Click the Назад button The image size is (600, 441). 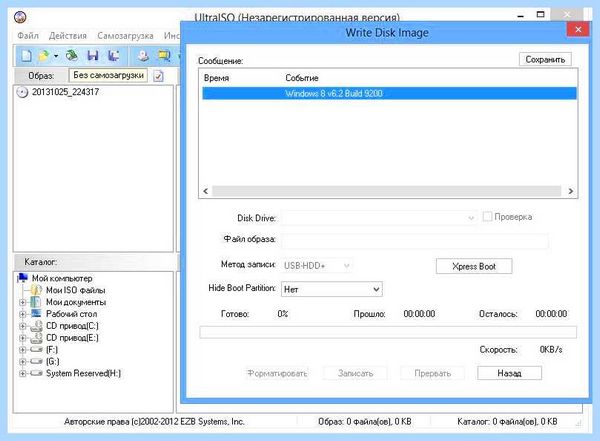pyautogui.click(x=509, y=373)
